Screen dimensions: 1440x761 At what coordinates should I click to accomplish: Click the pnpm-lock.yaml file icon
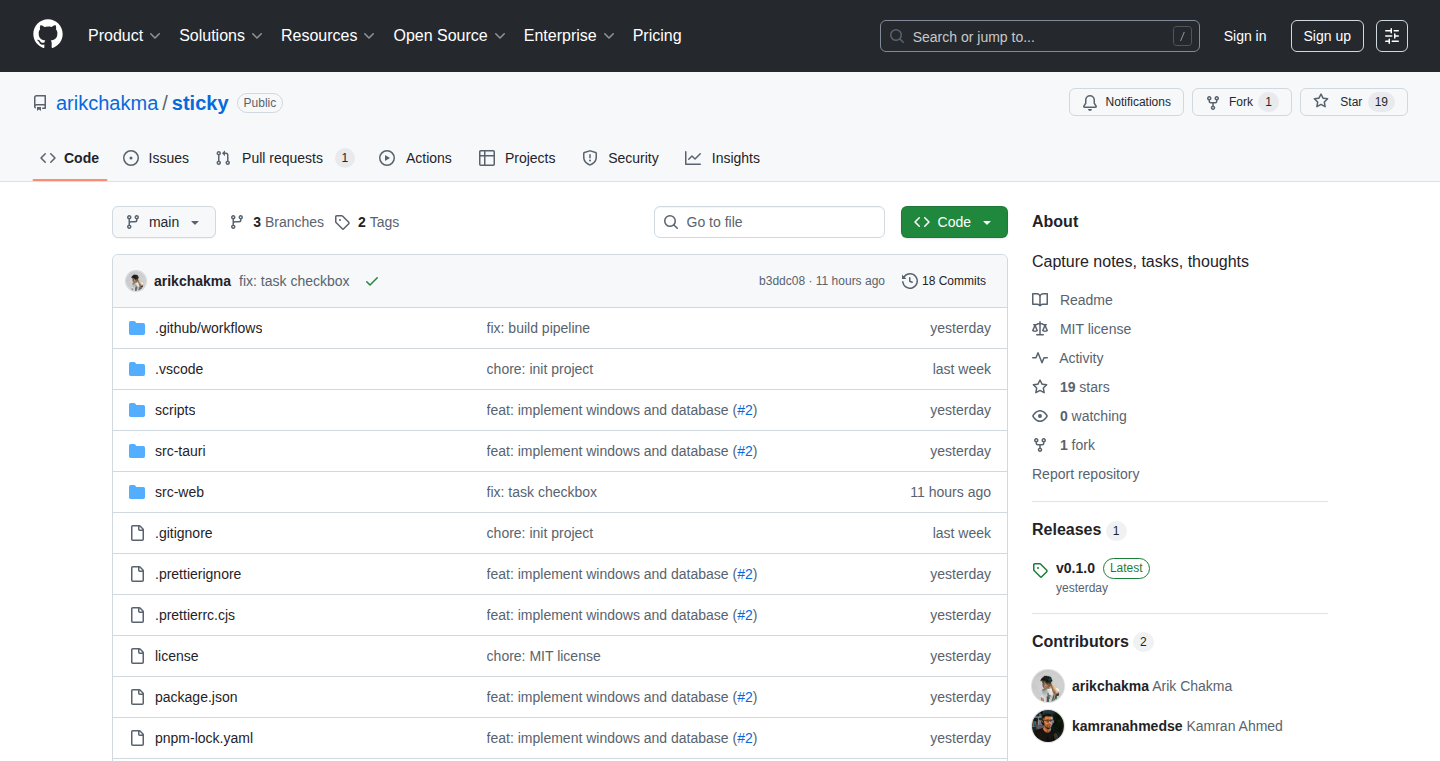pyautogui.click(x=137, y=738)
